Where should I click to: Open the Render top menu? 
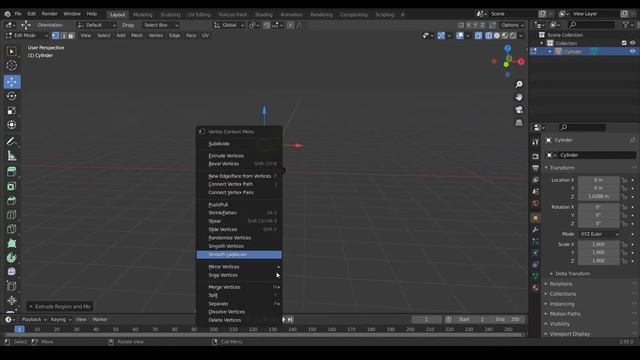coord(49,14)
